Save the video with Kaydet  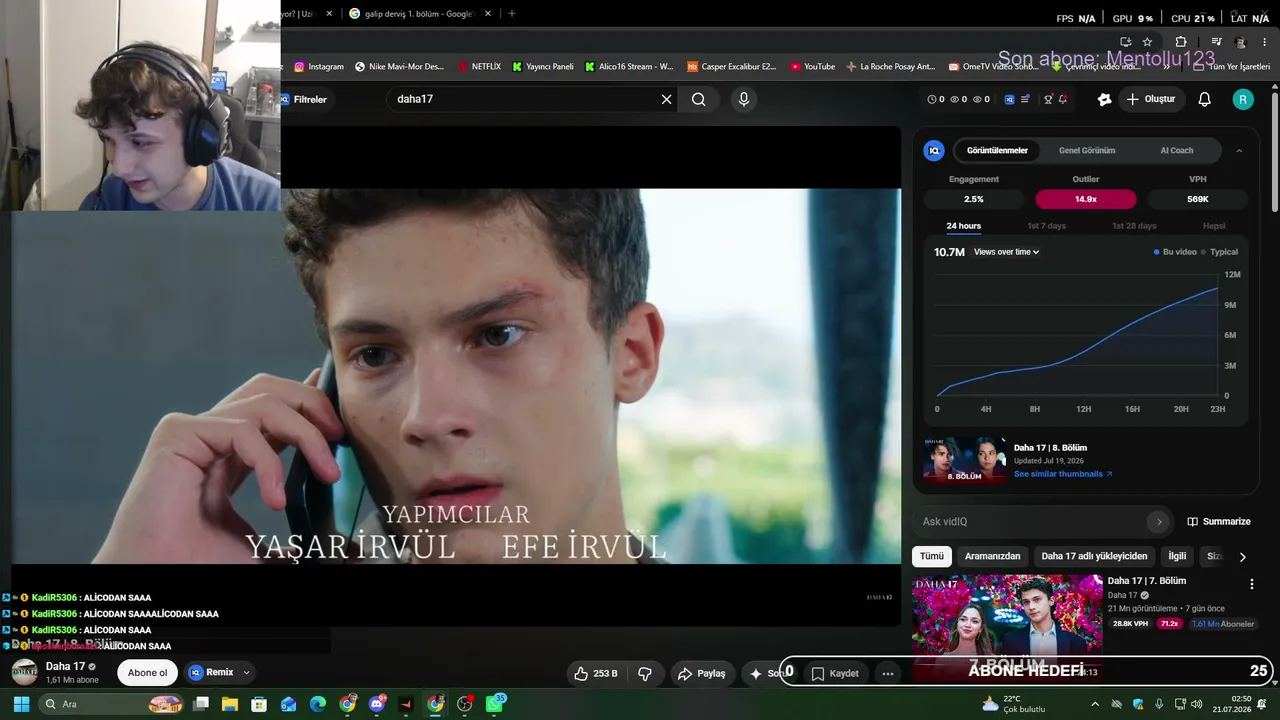(835, 674)
